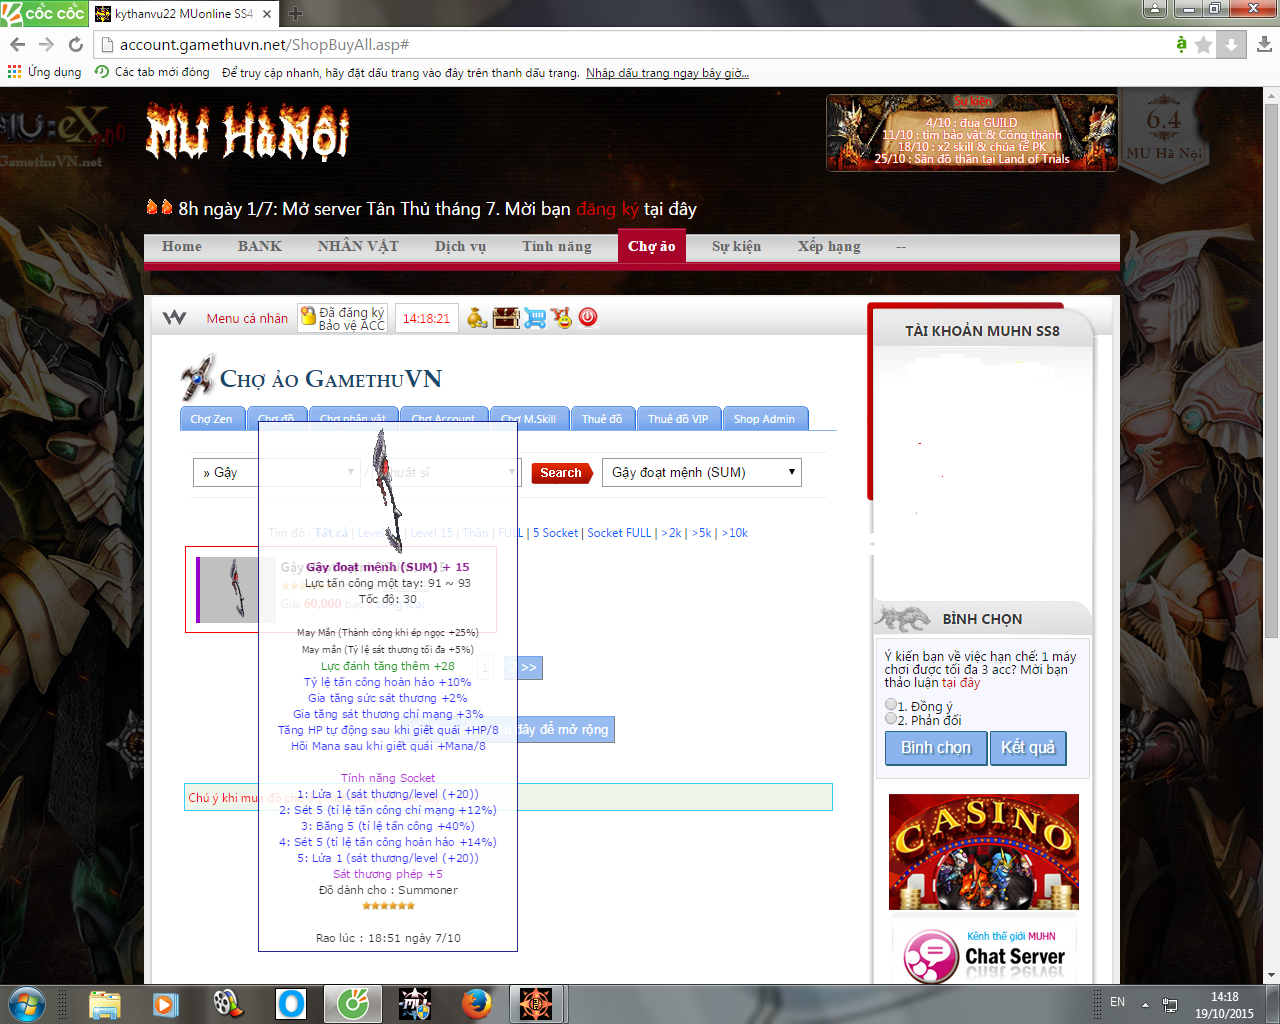This screenshot has height=1024, width=1280.
Task: Open the Xếp hạng menu
Action: click(x=829, y=246)
